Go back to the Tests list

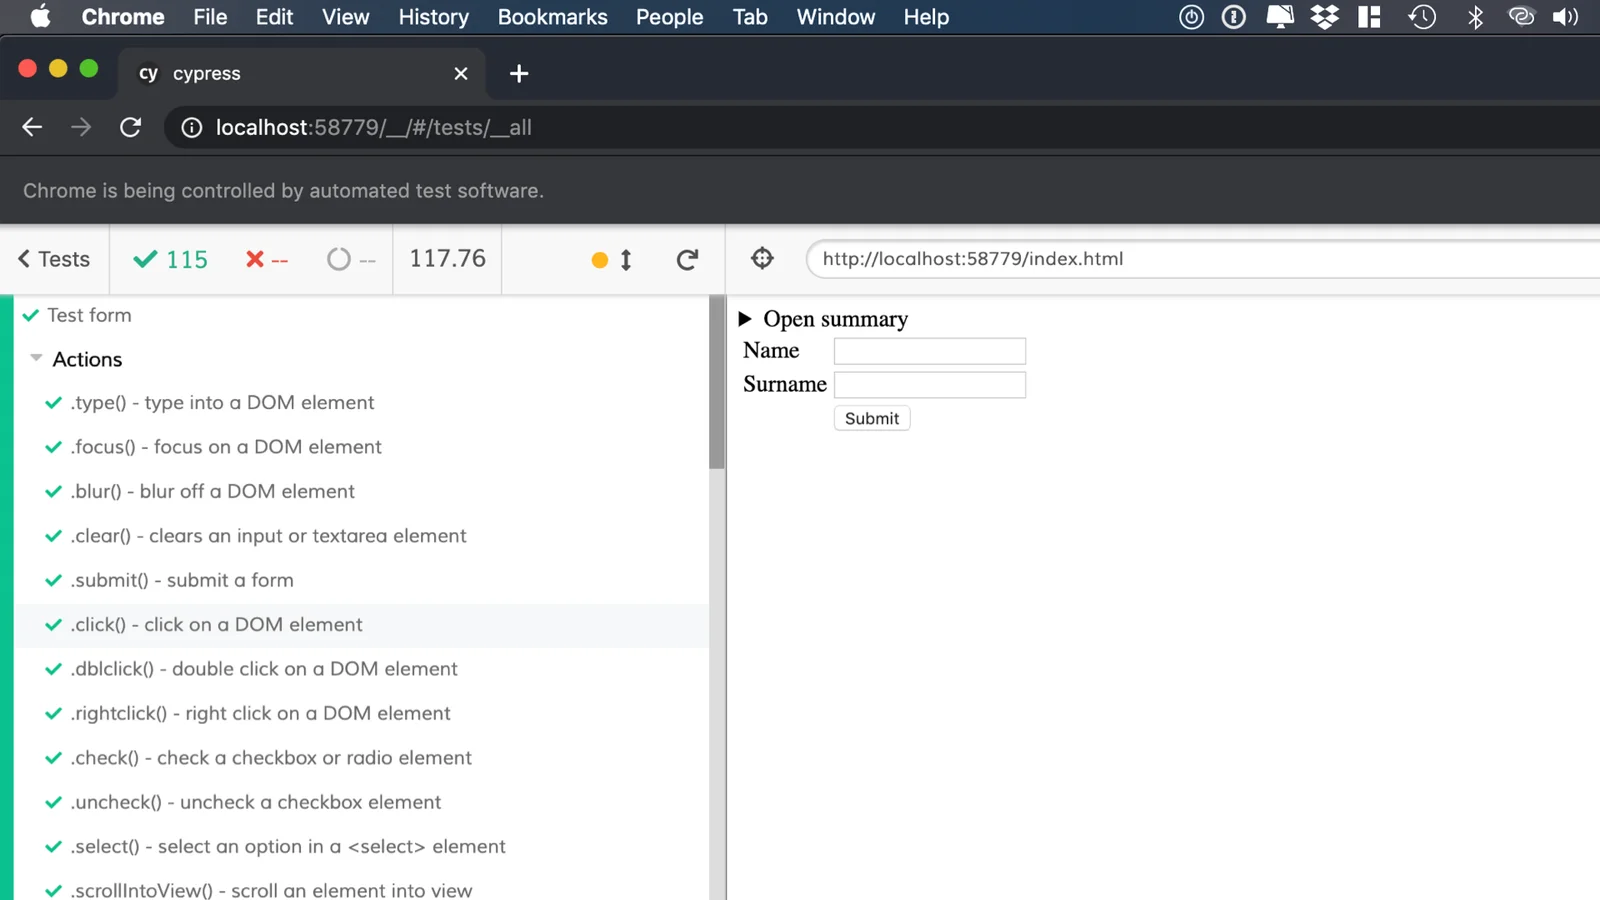pos(54,260)
